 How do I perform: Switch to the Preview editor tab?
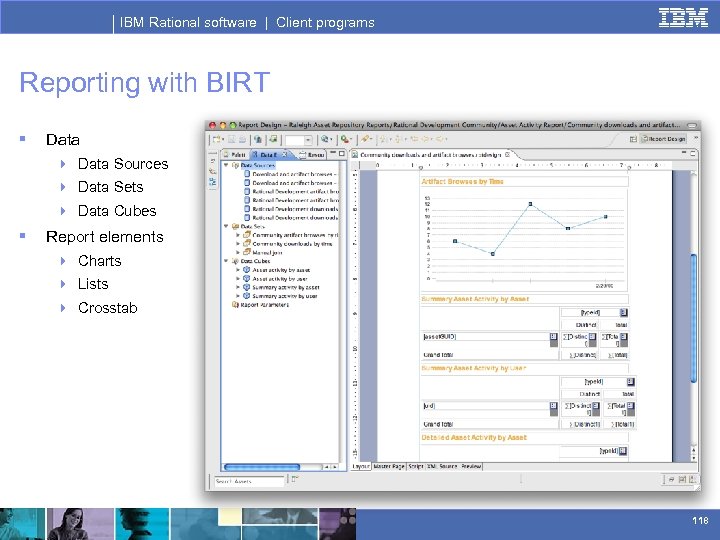[471, 466]
